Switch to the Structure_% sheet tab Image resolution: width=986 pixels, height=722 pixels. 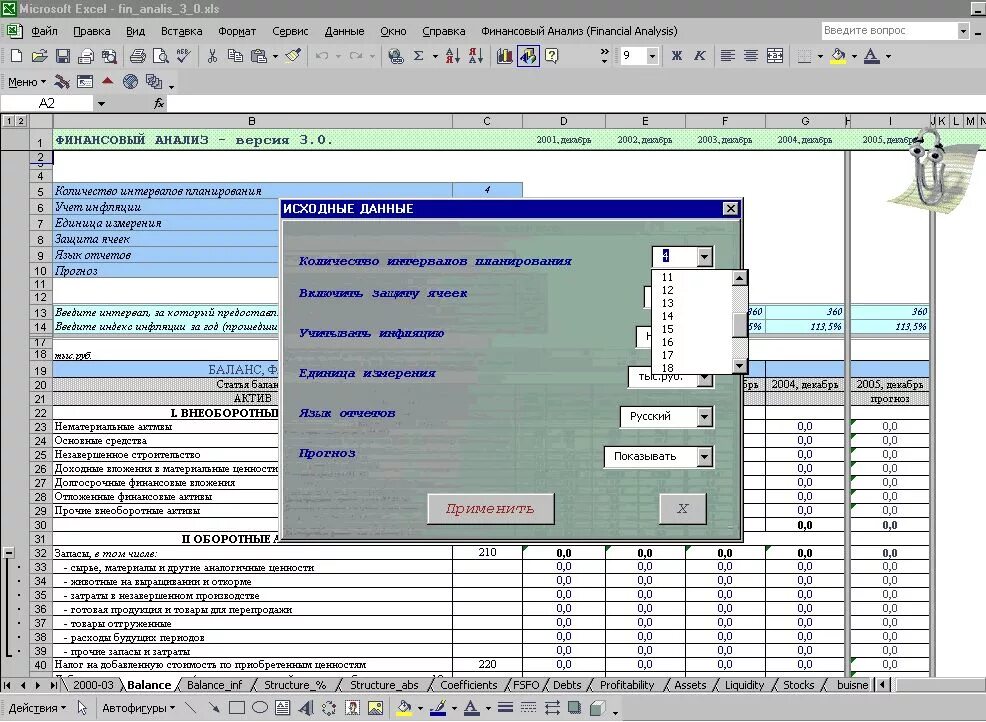click(x=294, y=685)
